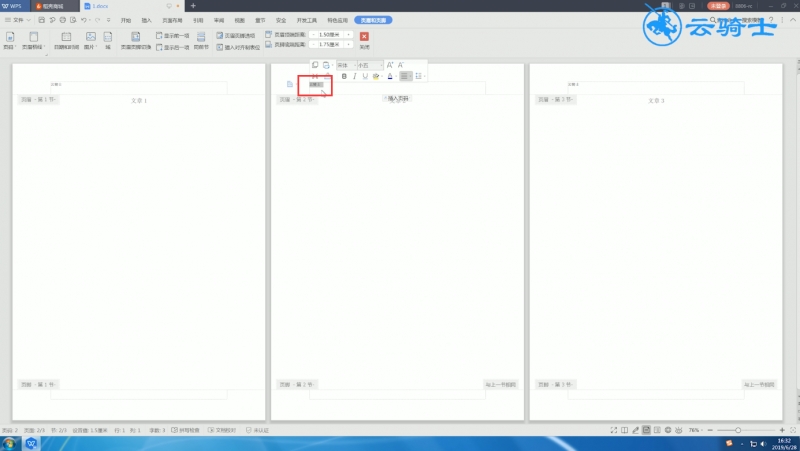
Task: Click the zoom in plus button
Action: [x=782, y=430]
